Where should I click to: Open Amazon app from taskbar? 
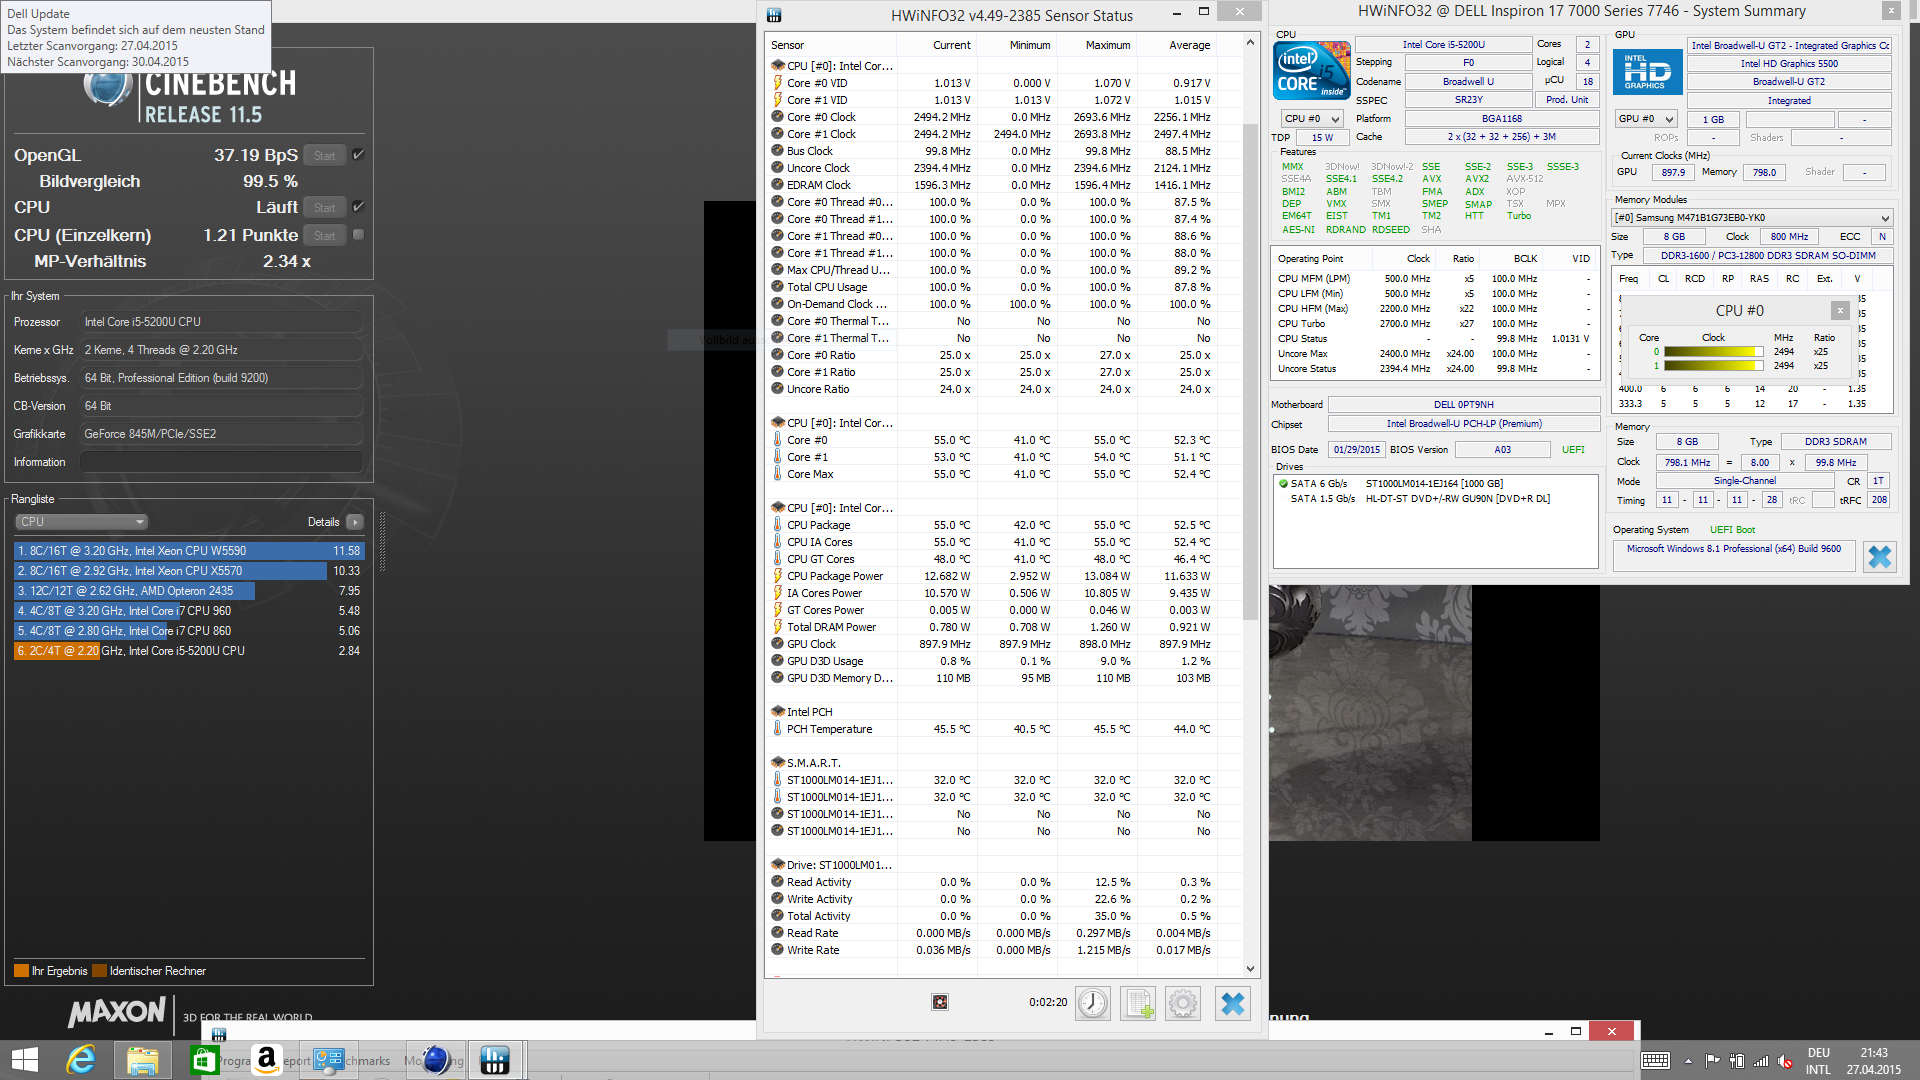266,1060
